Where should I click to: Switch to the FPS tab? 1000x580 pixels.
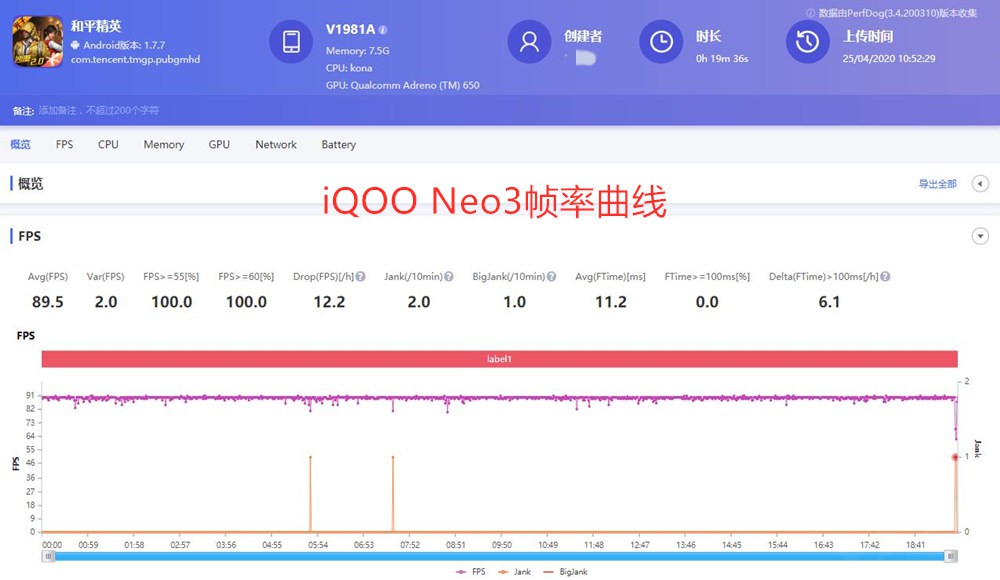click(x=64, y=144)
